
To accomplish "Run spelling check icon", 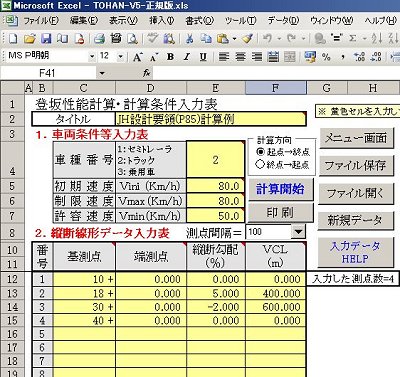I will (x=153, y=39).
